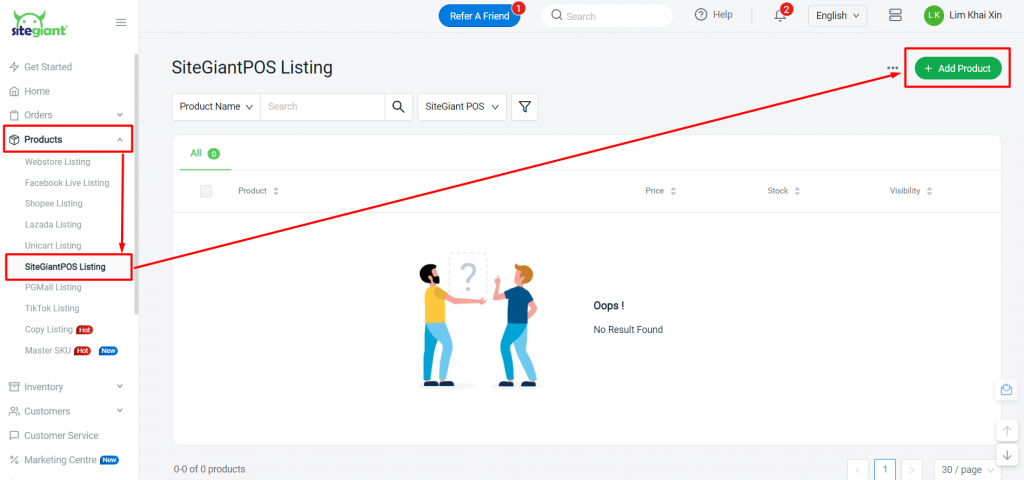Image resolution: width=1024 pixels, height=480 pixels.
Task: Open the Product Name search-type dropdown
Action: [216, 106]
